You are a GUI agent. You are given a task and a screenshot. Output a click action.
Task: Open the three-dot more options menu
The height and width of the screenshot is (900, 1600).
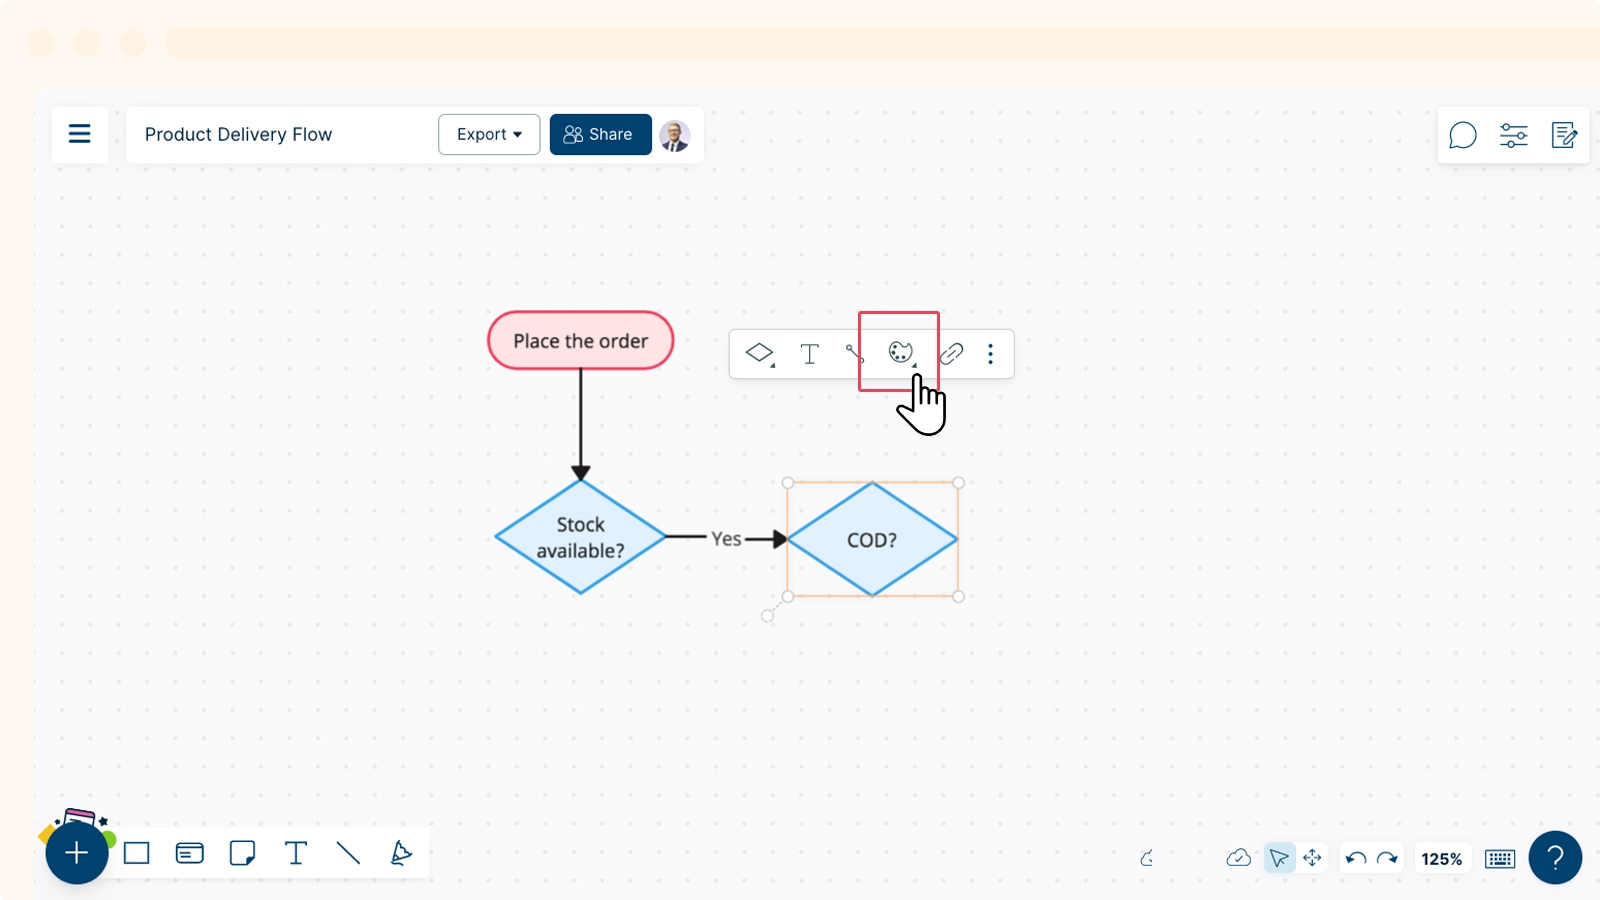click(x=991, y=354)
